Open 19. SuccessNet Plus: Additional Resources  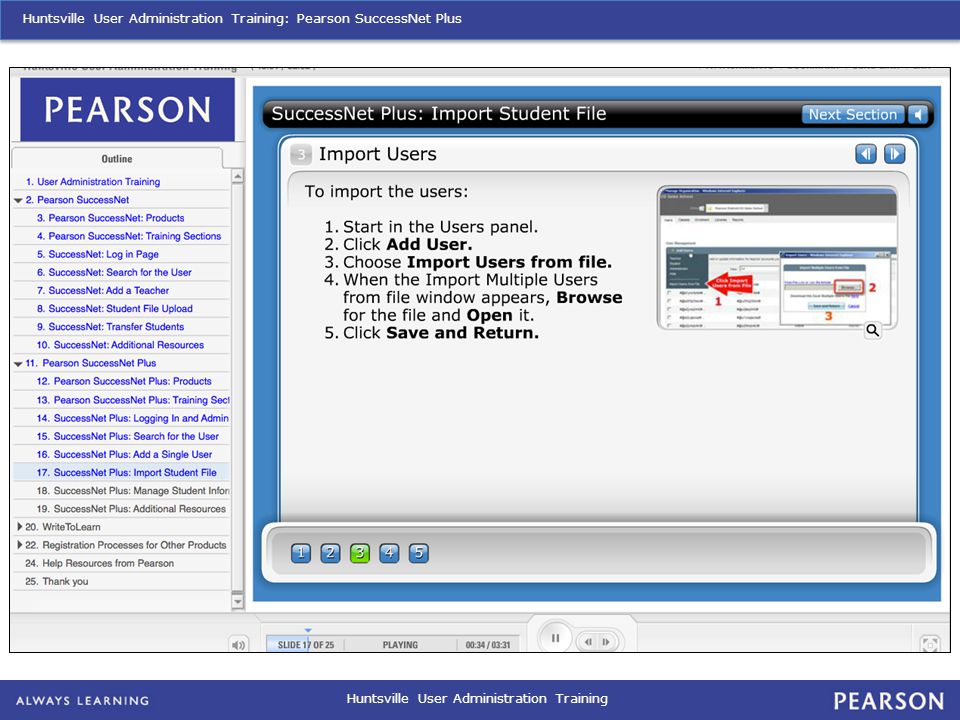point(131,509)
